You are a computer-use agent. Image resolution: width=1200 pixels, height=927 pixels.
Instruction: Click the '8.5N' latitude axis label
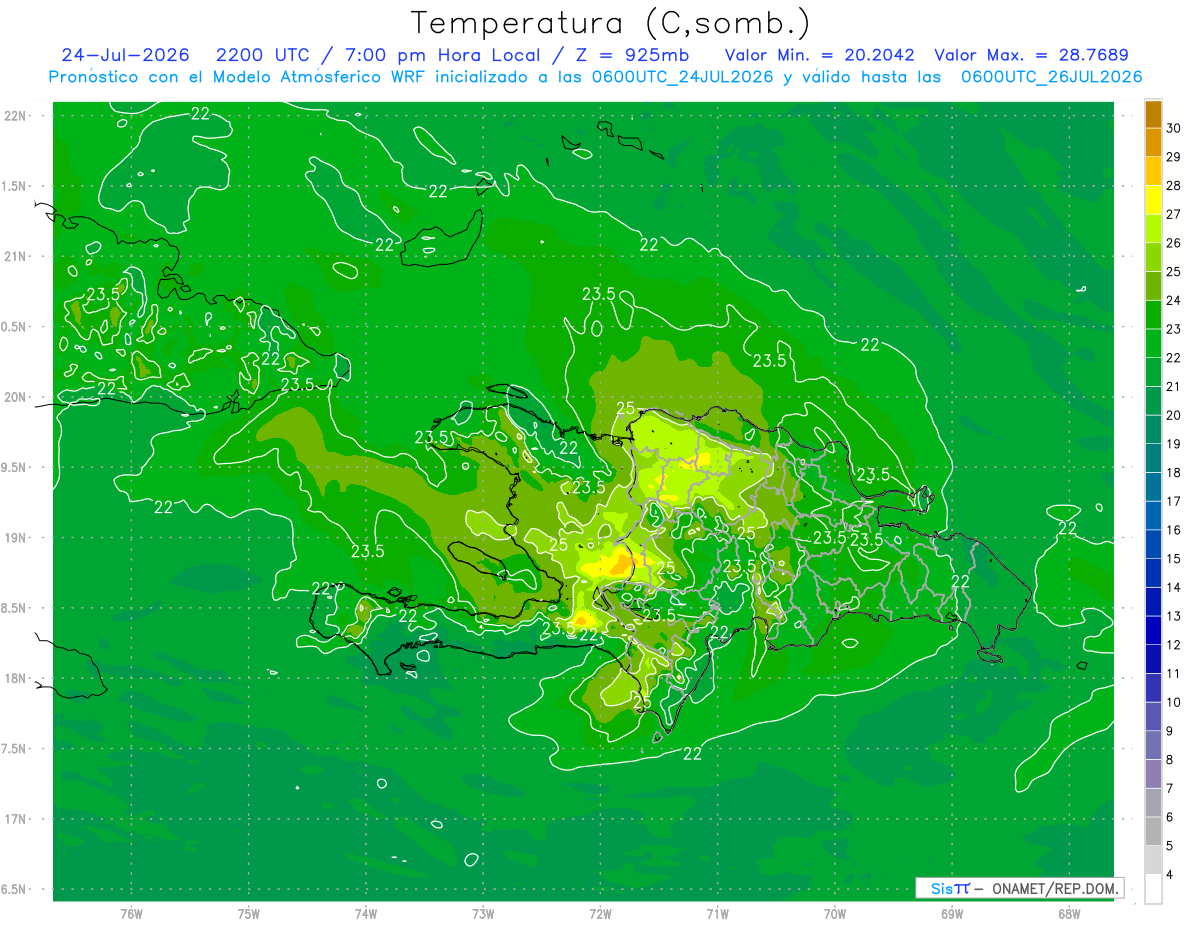14,608
